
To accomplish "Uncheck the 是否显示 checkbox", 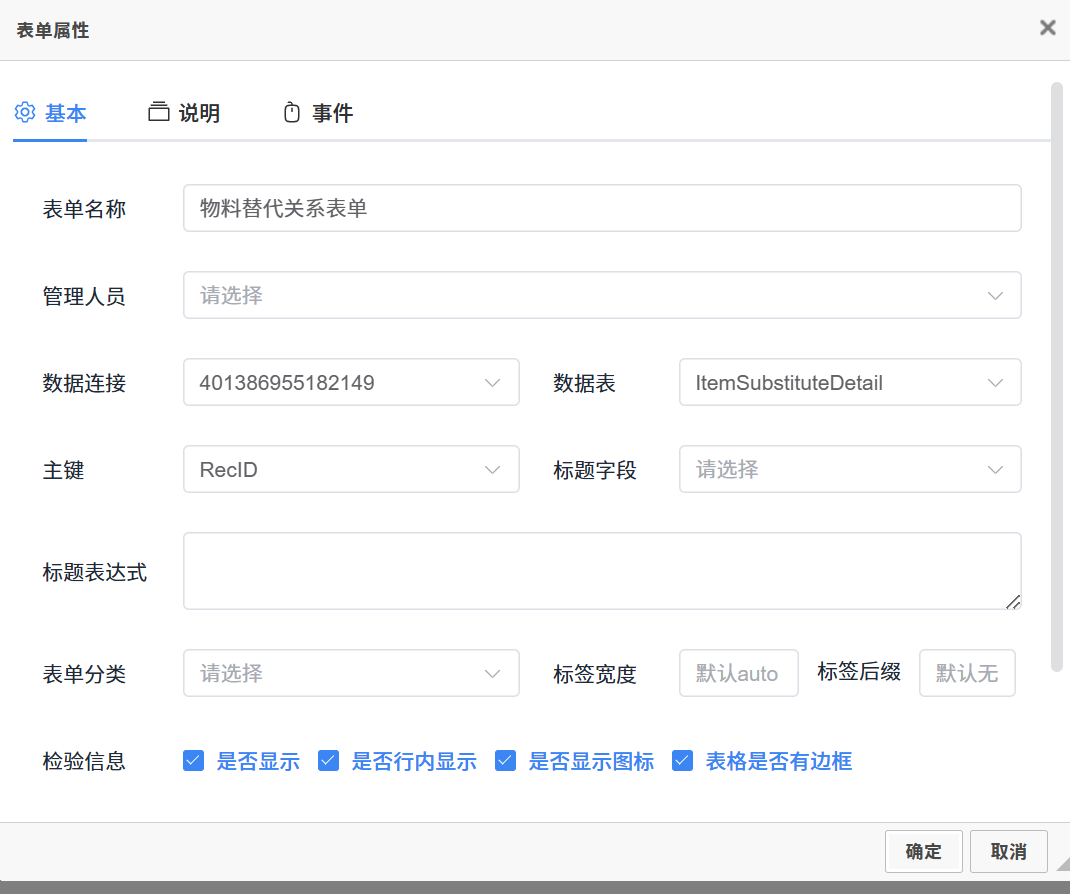I will (x=193, y=761).
